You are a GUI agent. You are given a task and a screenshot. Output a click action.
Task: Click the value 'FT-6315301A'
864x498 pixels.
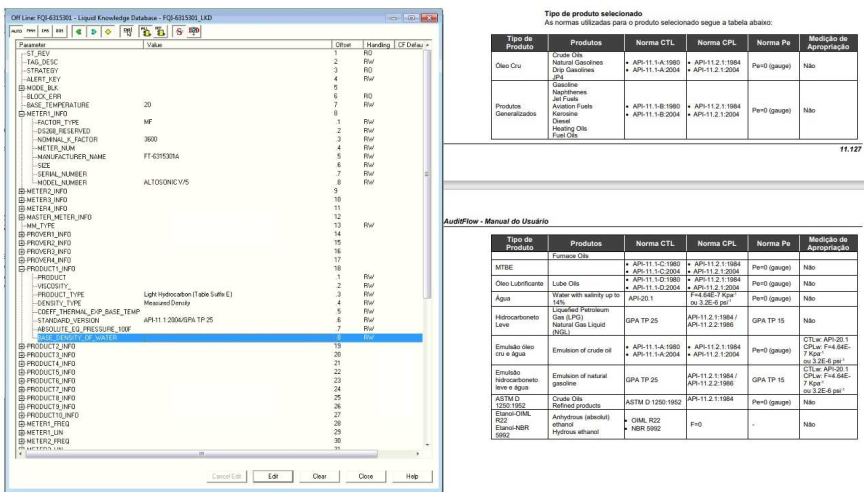(161, 156)
